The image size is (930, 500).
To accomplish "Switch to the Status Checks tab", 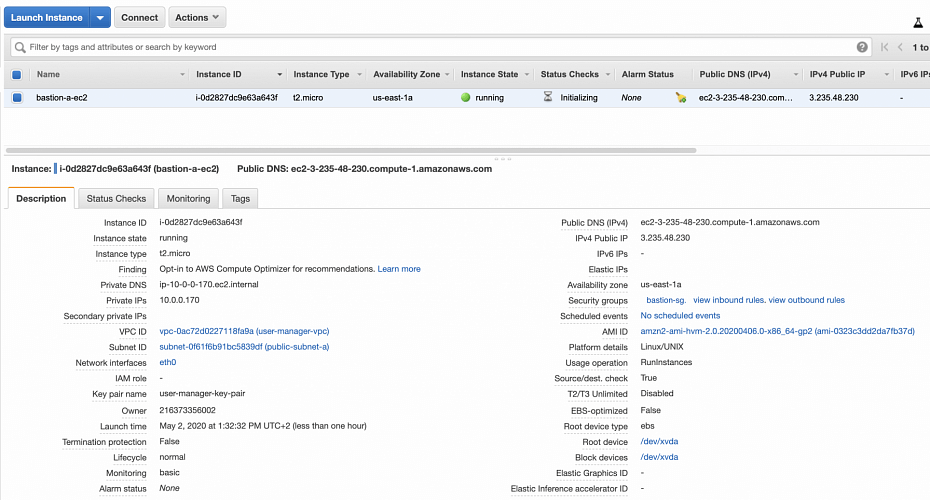I will [116, 199].
